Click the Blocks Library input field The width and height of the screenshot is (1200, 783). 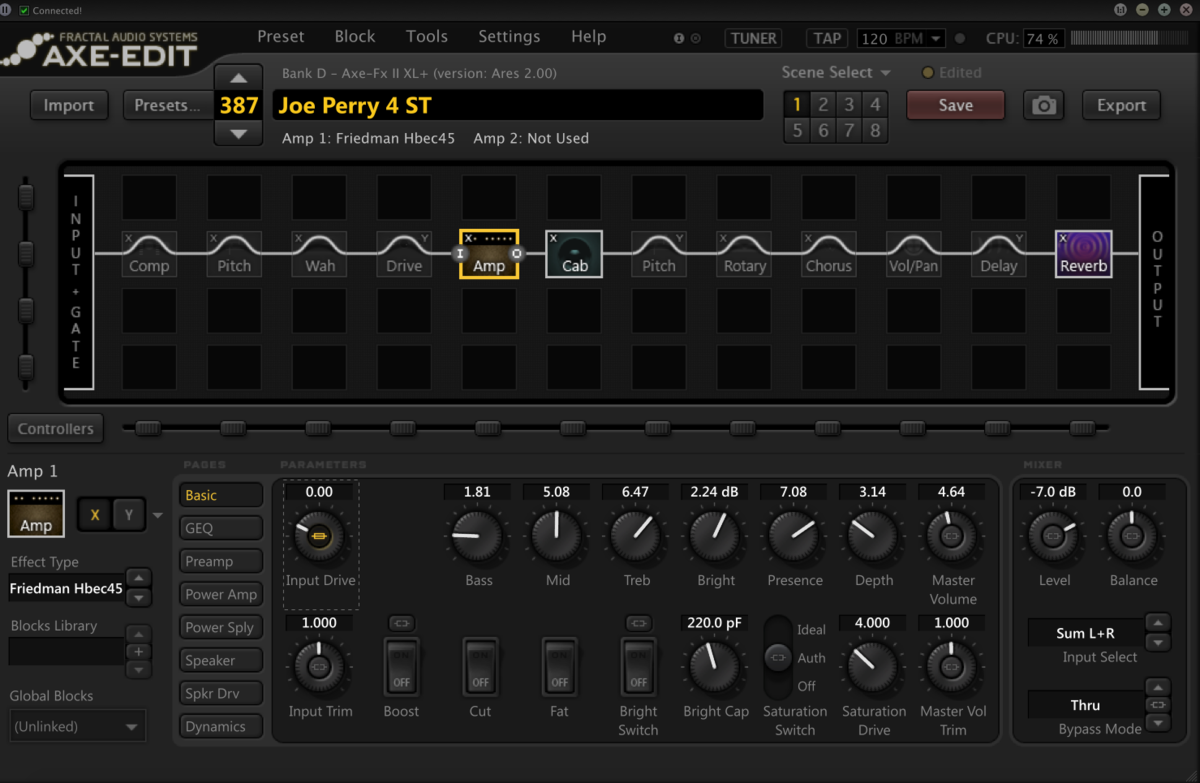pyautogui.click(x=66, y=651)
